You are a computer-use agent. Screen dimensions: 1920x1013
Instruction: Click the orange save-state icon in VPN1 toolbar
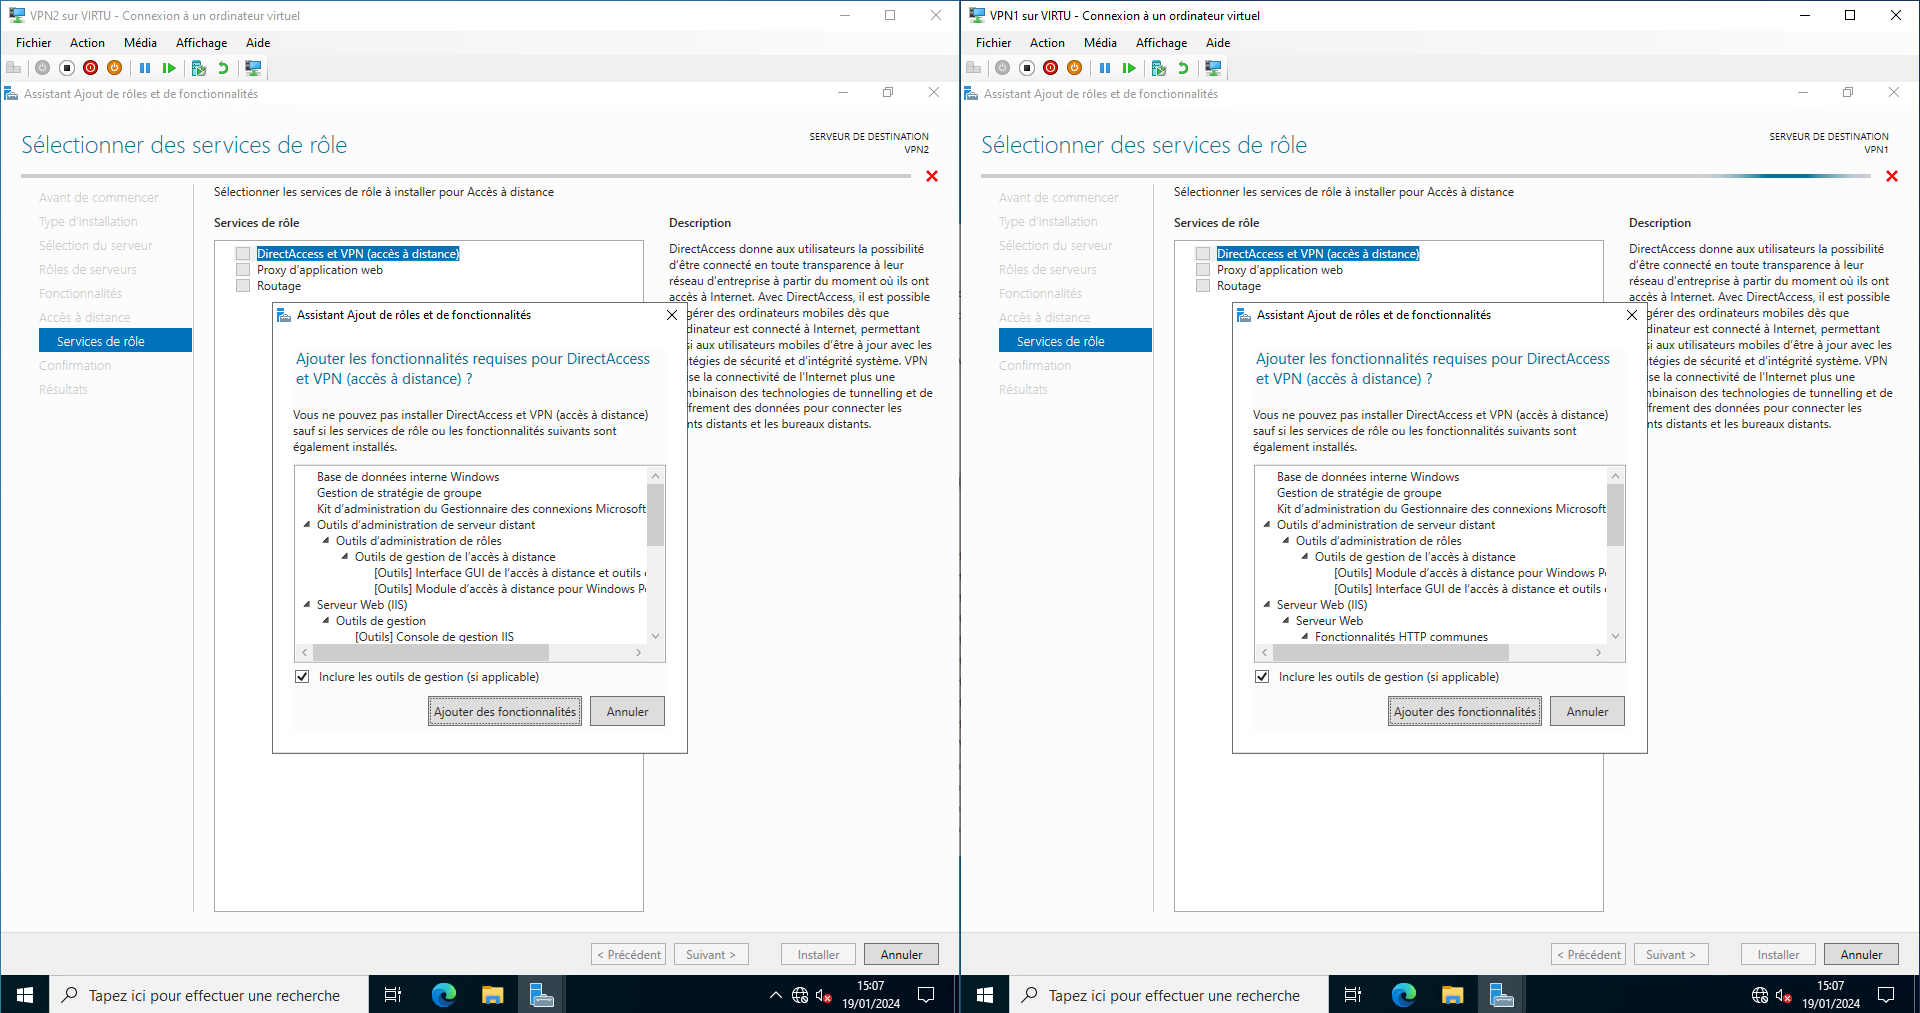point(1075,68)
